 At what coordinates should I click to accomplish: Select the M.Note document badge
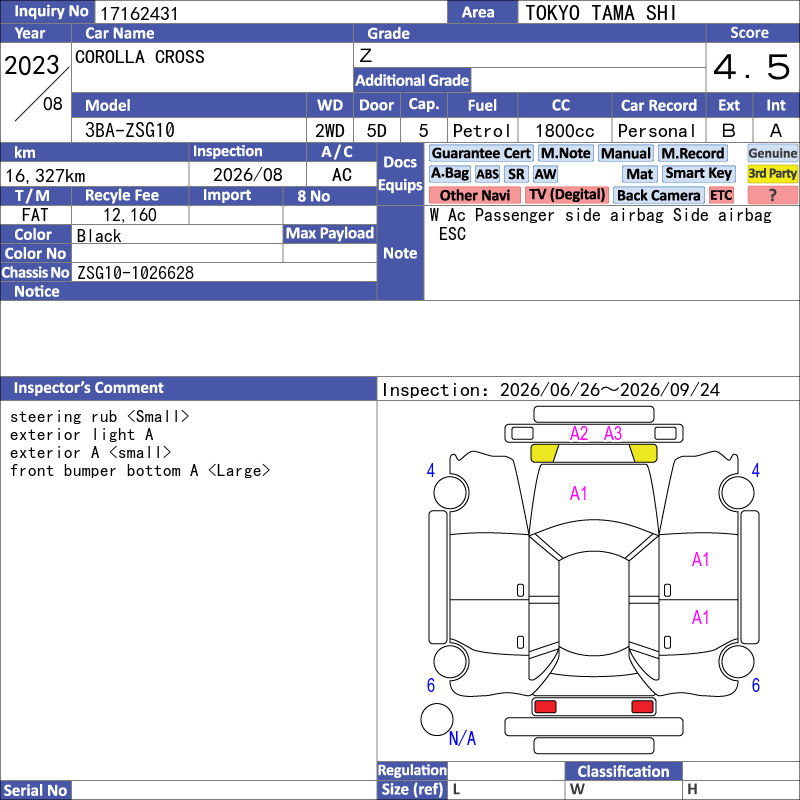[565, 153]
